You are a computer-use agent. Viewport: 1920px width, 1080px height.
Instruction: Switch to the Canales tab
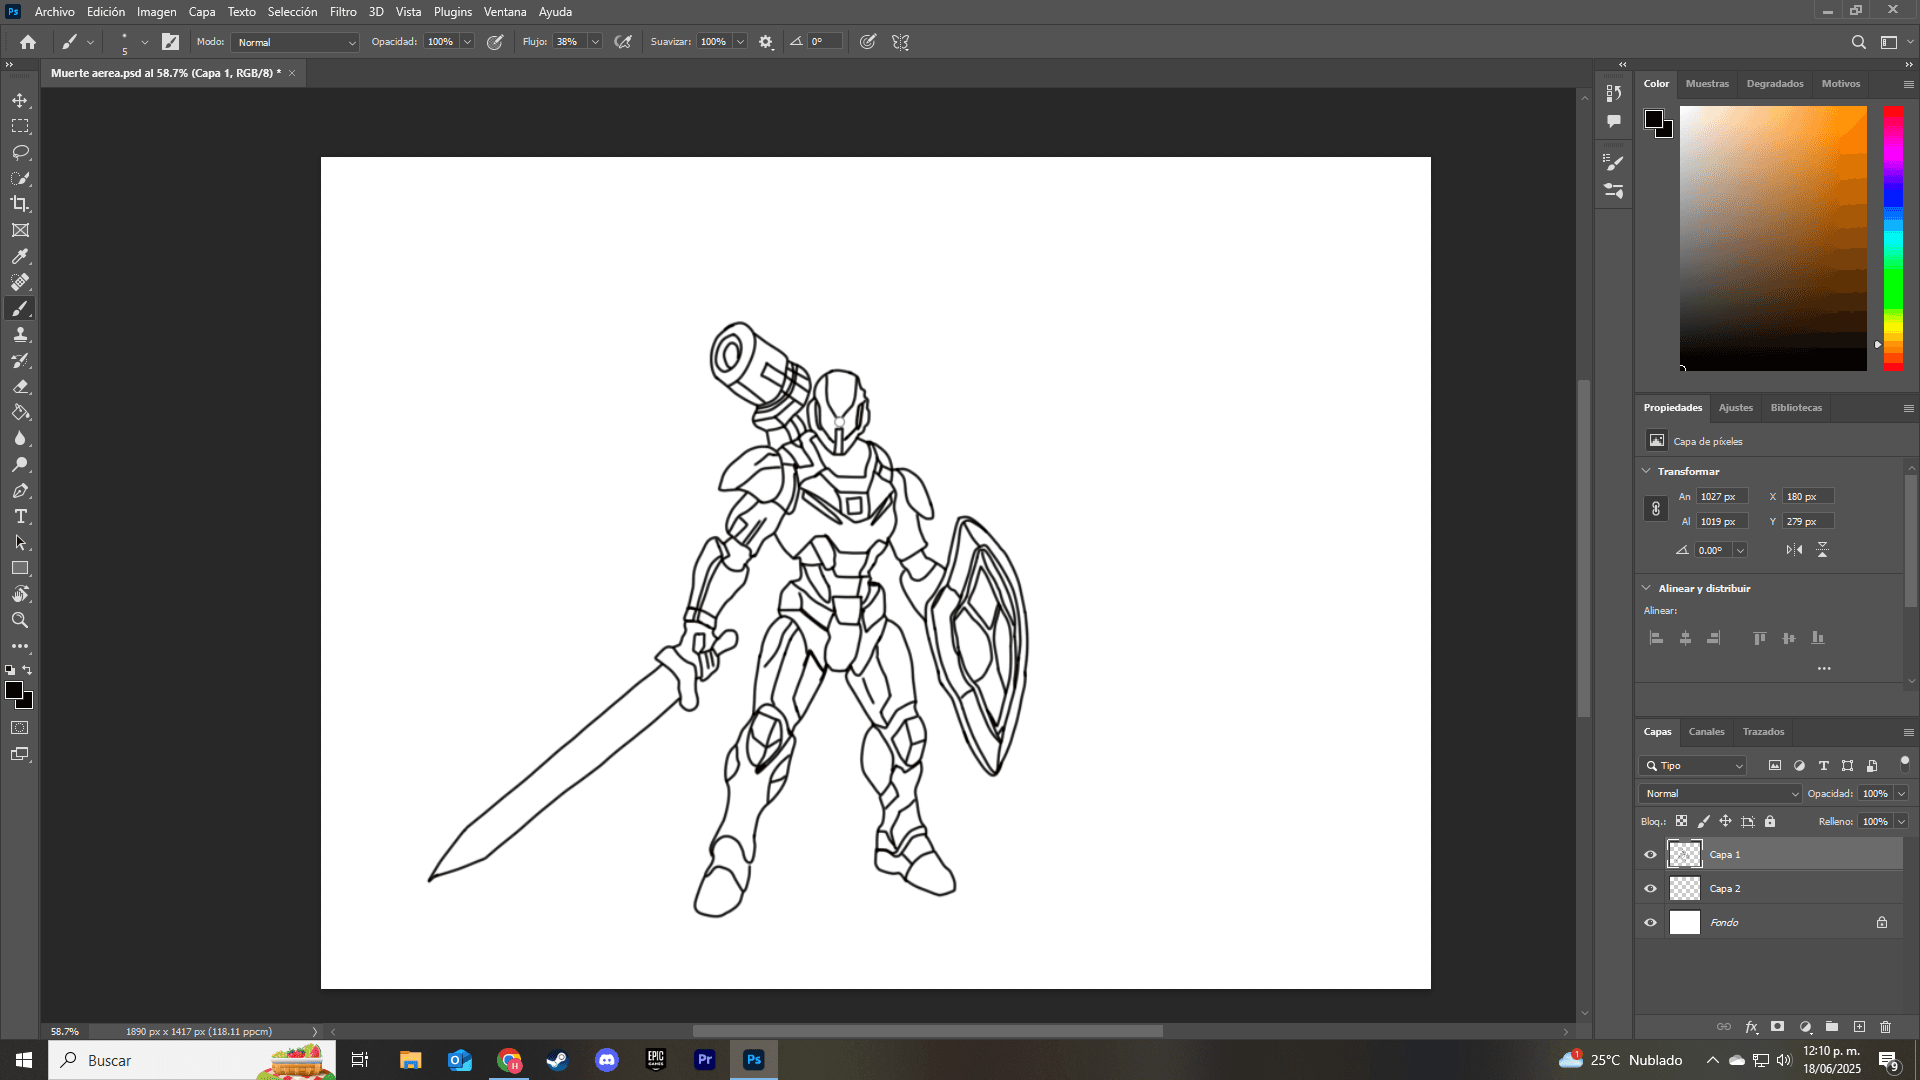[1706, 731]
